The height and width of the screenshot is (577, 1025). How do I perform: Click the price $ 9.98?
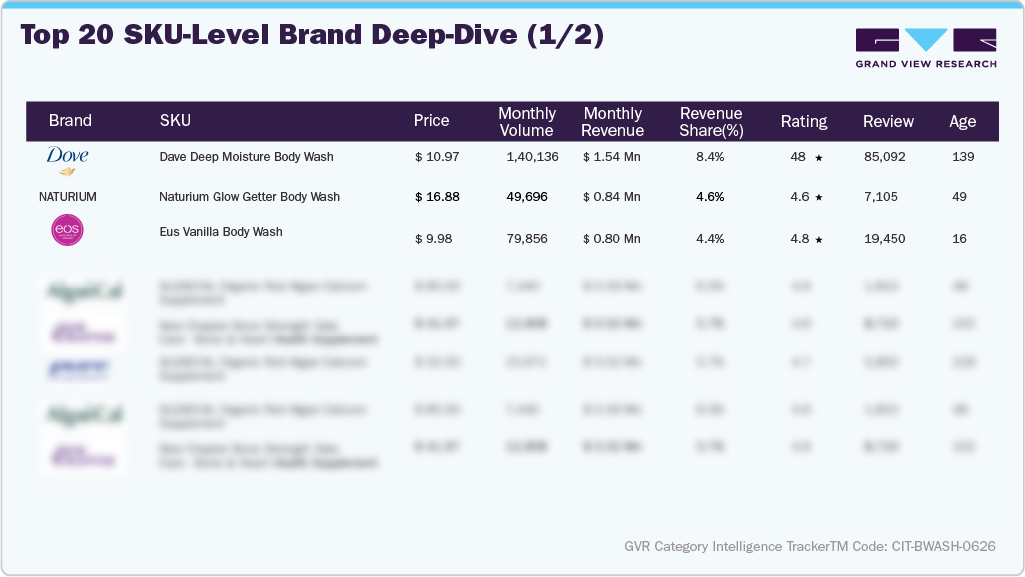click(x=433, y=239)
